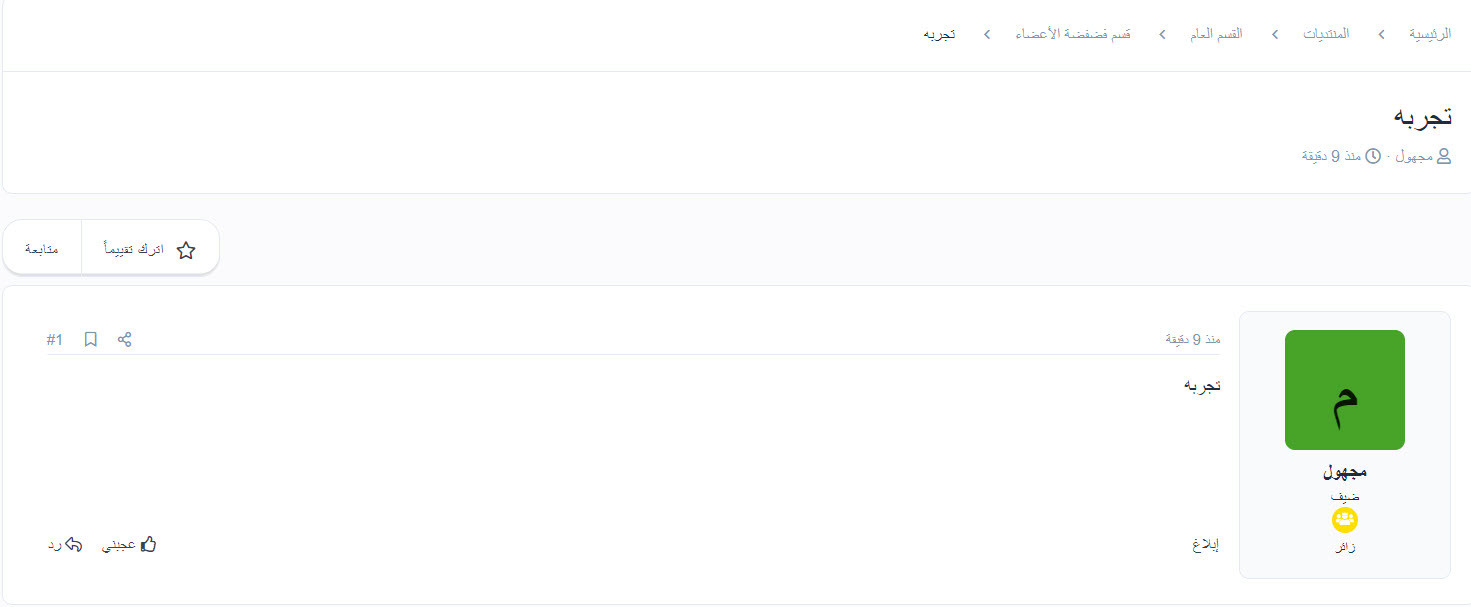Go to الرئيسية breadcrumb link
The image size is (1471, 607).
[1430, 34]
